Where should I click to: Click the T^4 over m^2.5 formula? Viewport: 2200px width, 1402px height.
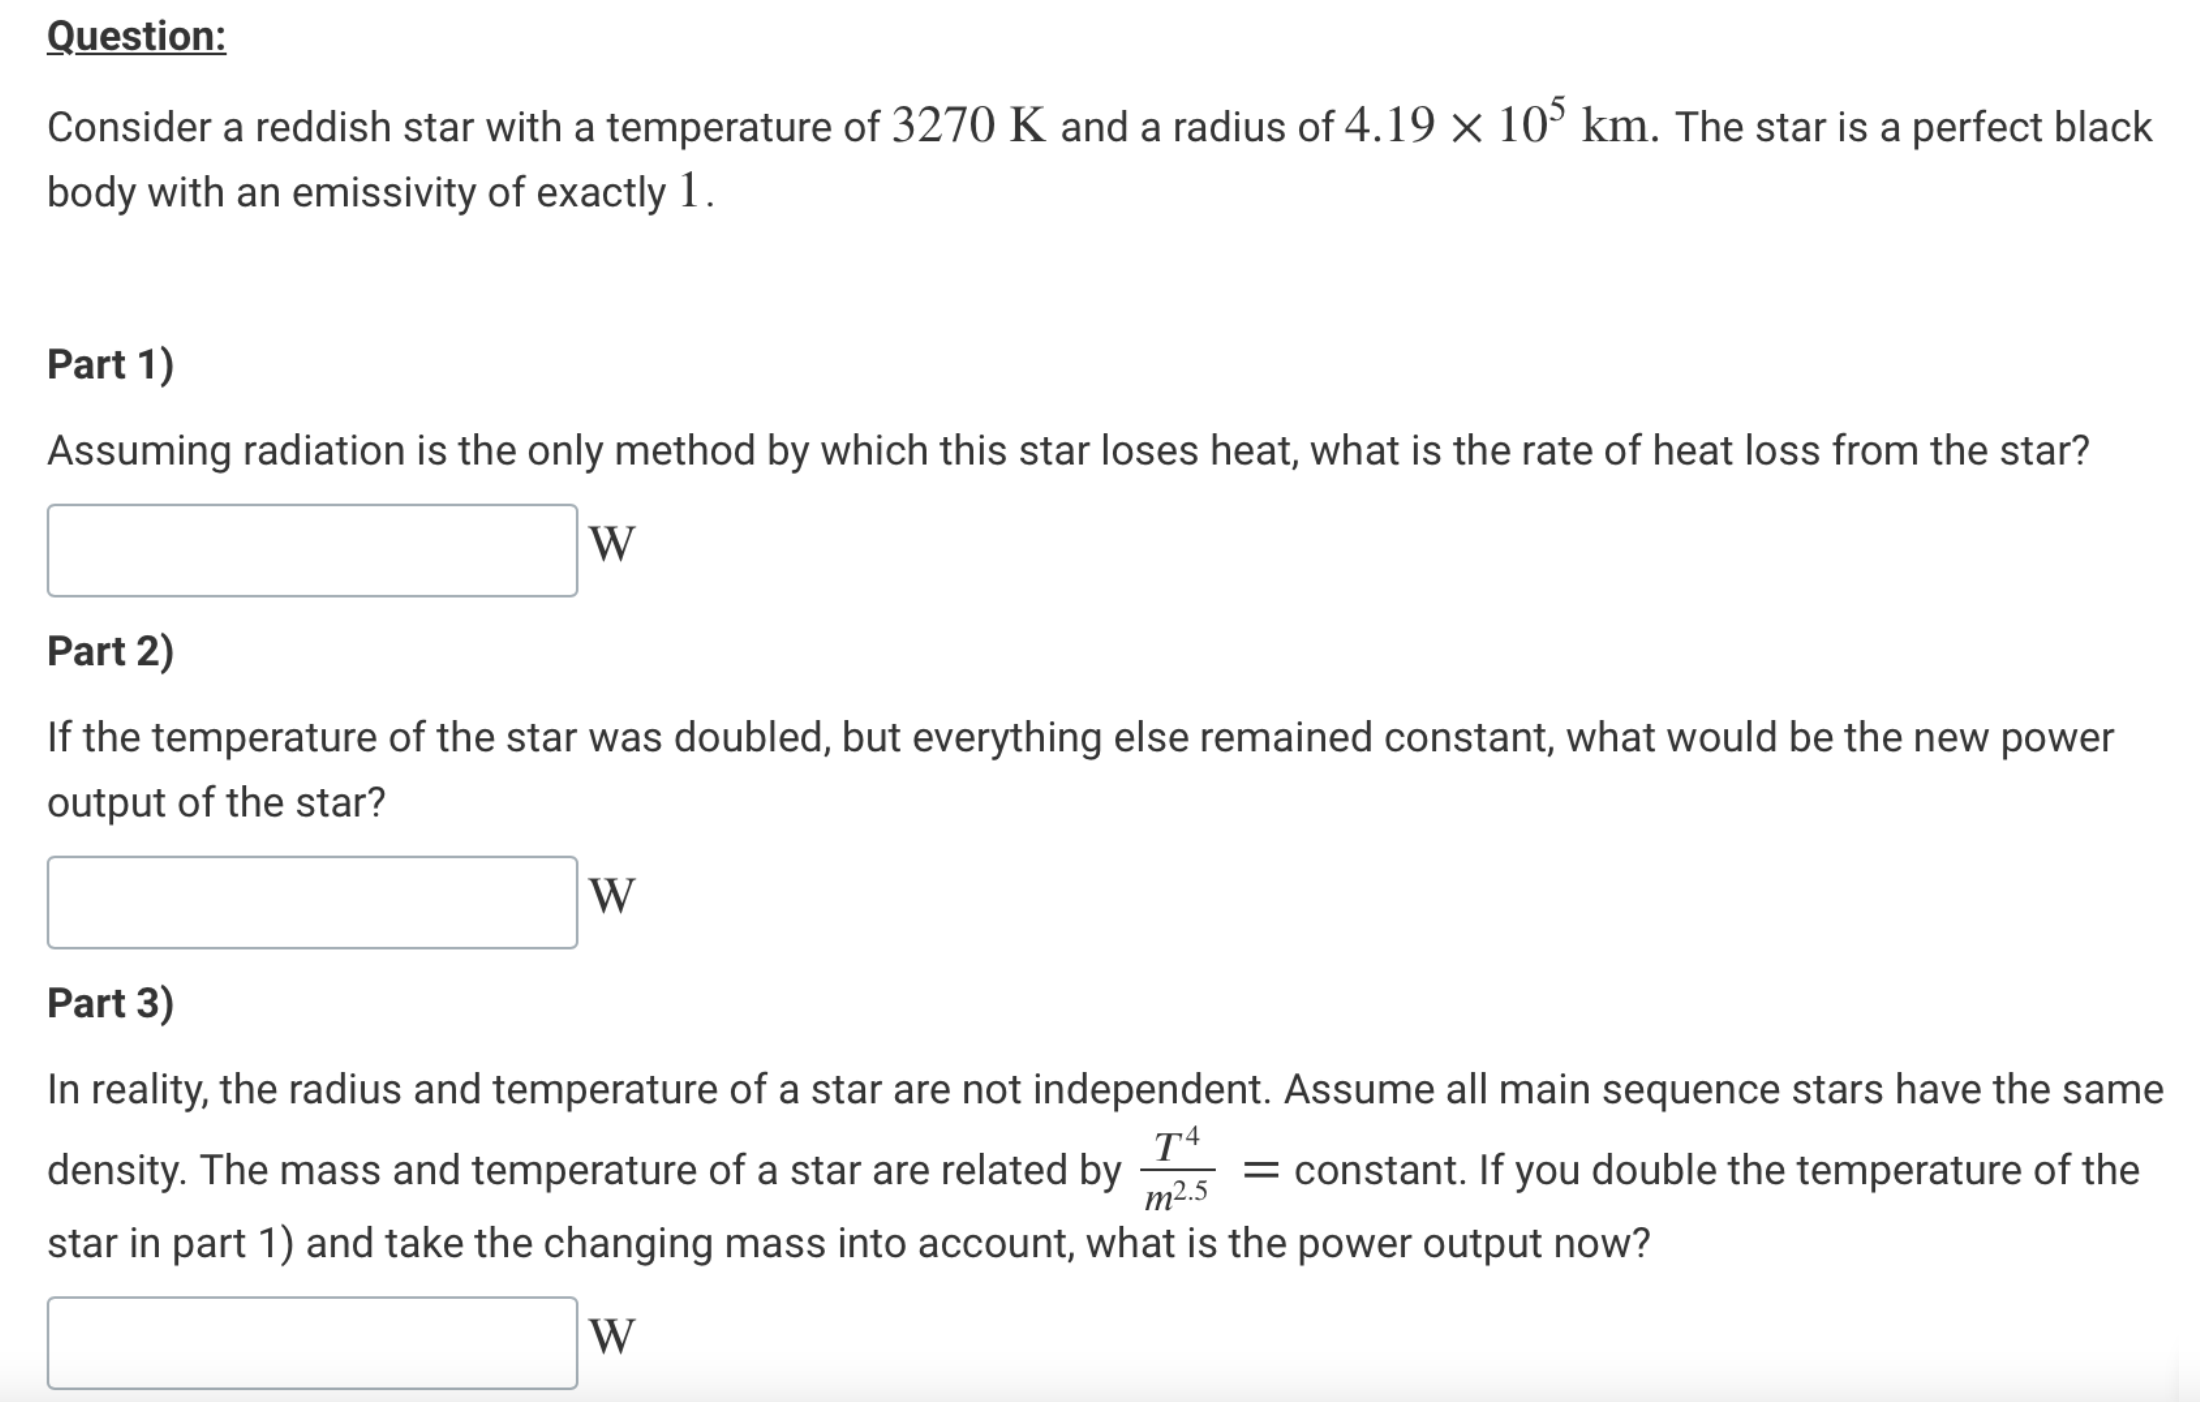(x=1180, y=1168)
